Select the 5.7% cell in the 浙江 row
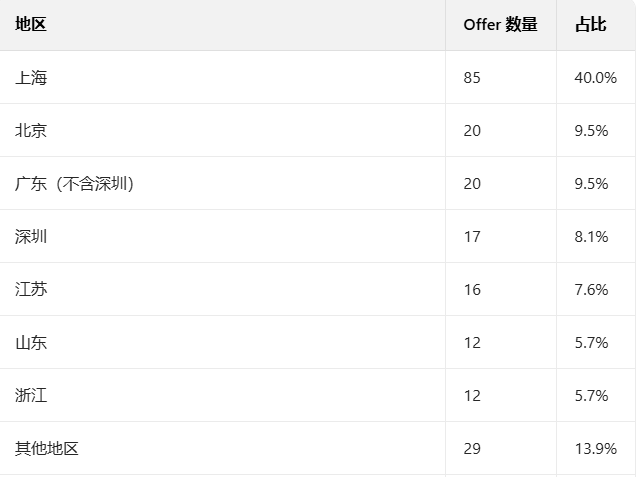 click(x=591, y=396)
